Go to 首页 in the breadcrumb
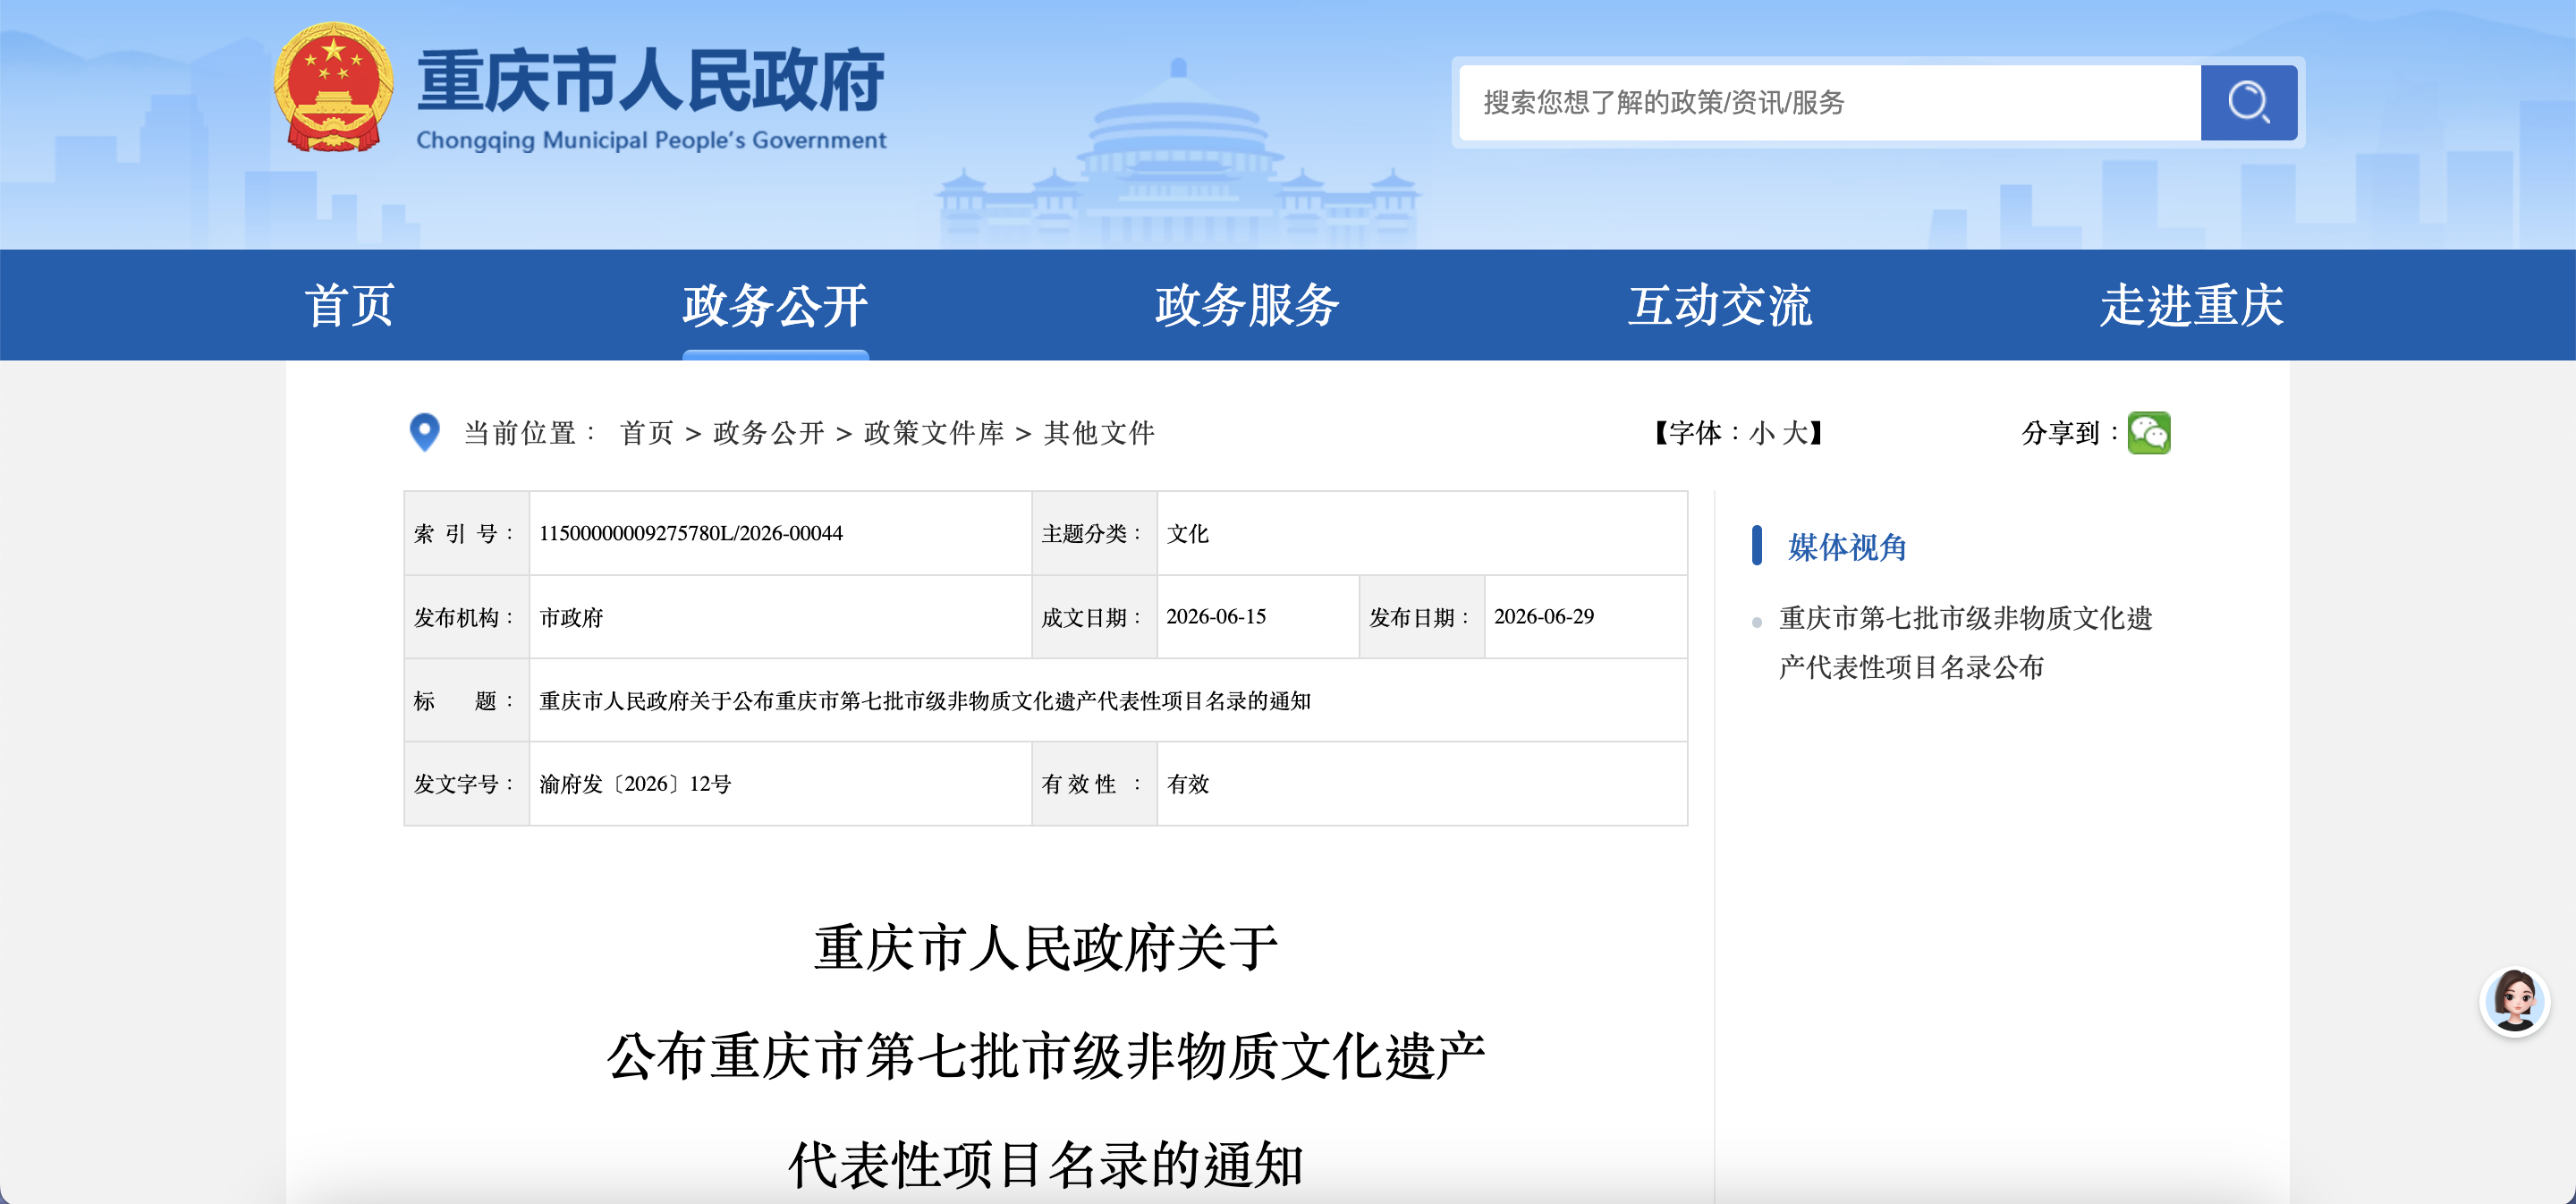The image size is (2576, 1204). [x=647, y=433]
